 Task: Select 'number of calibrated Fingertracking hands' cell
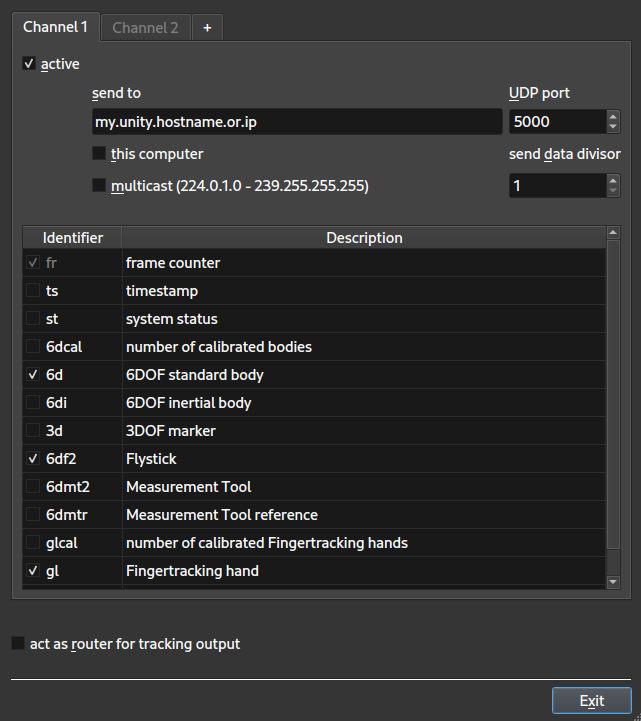point(364,543)
